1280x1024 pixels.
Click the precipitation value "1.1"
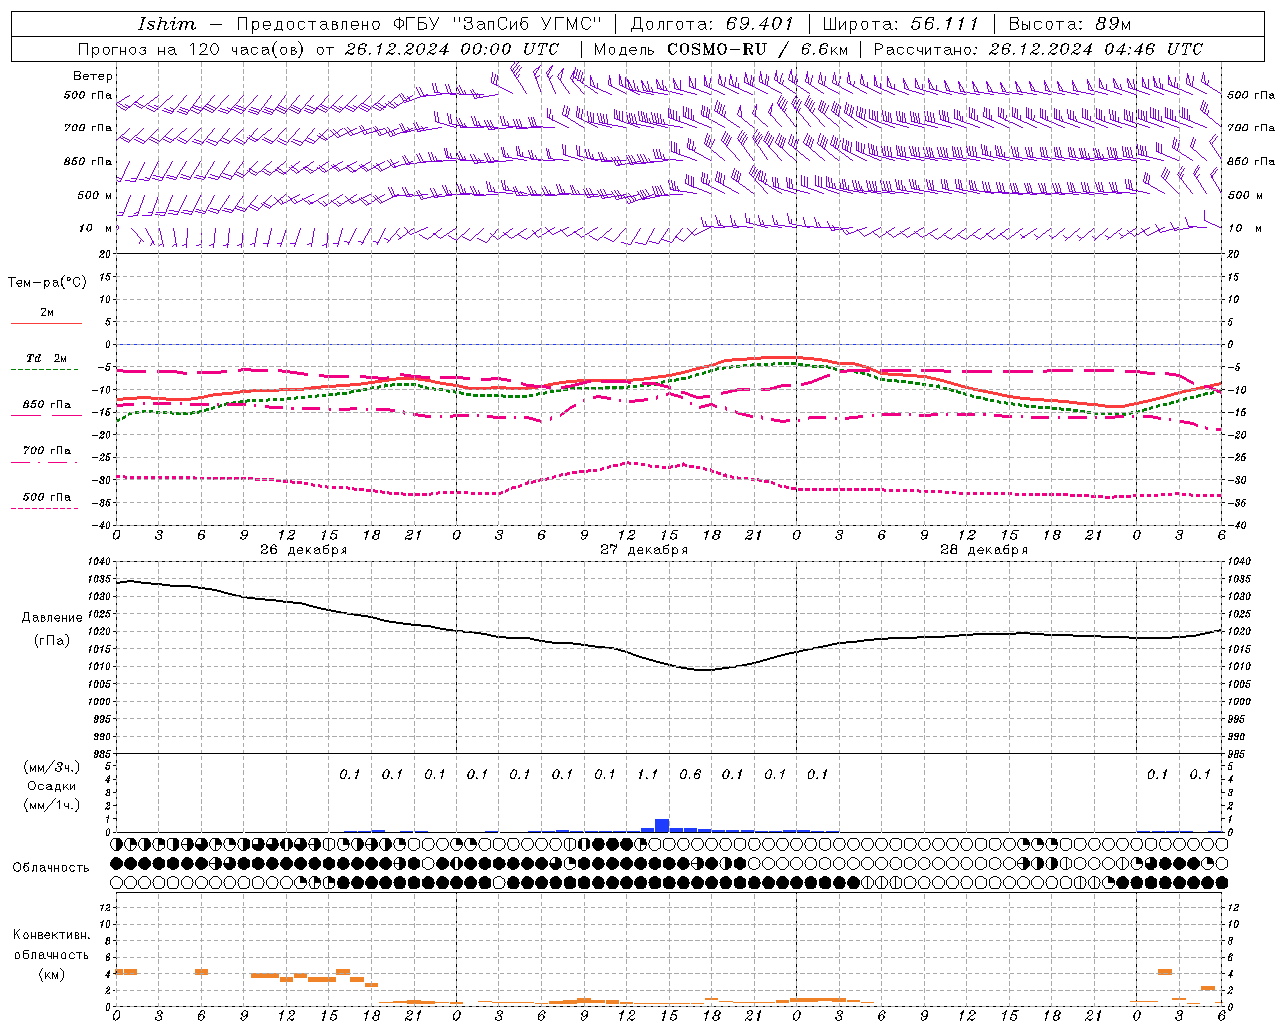click(648, 774)
